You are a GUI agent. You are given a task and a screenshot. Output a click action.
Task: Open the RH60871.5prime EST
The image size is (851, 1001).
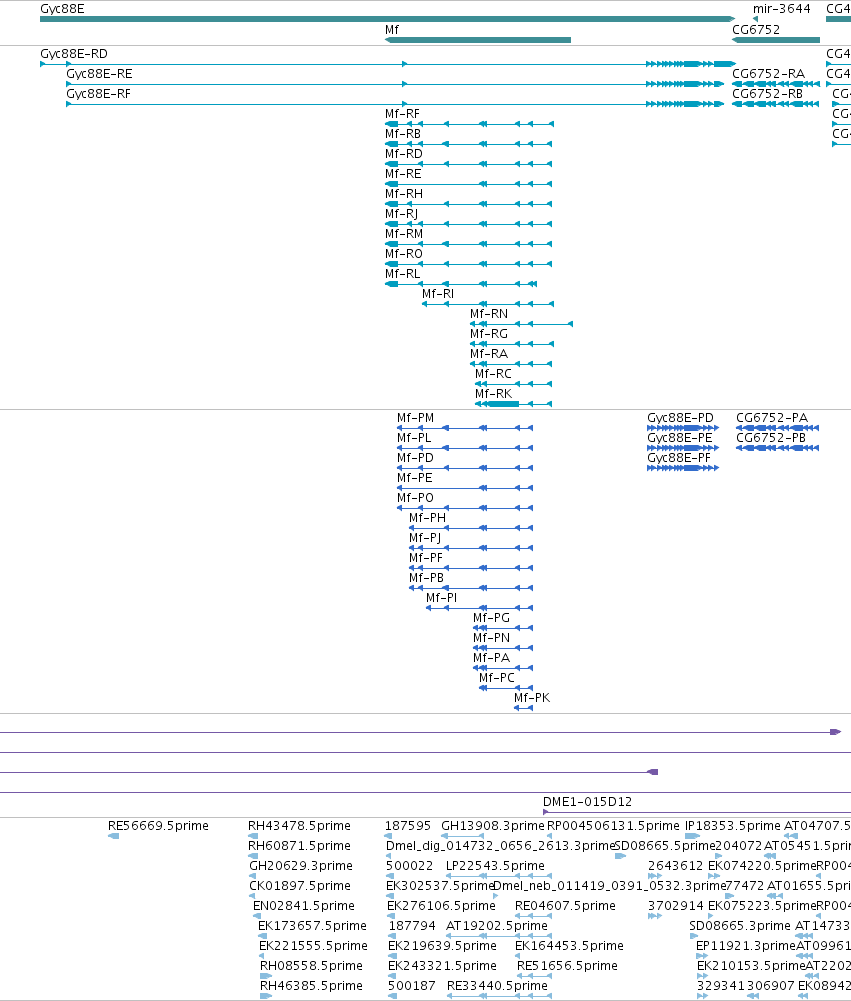click(x=253, y=856)
